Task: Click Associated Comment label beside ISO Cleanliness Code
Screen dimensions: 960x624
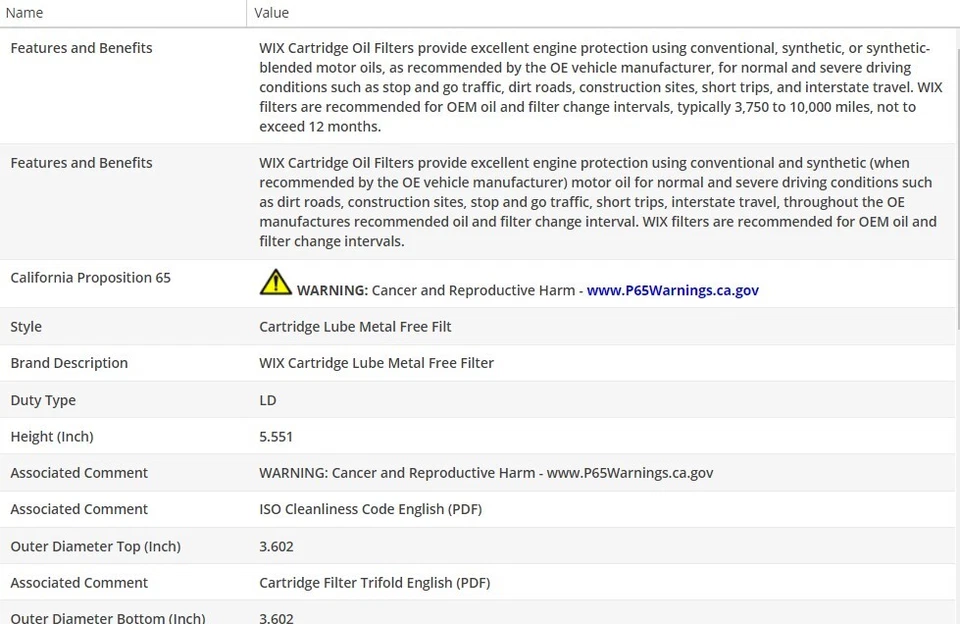Action: 79,509
